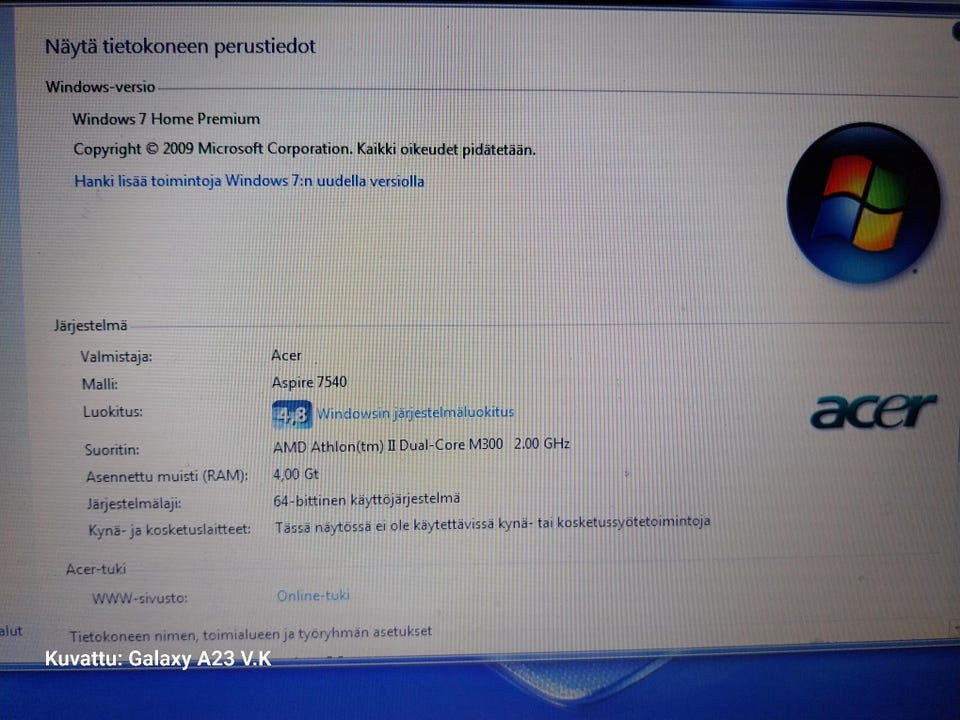Viewport: 960px width, 720px height.
Task: Select the '4,00 Gt' memory value
Action: (296, 474)
